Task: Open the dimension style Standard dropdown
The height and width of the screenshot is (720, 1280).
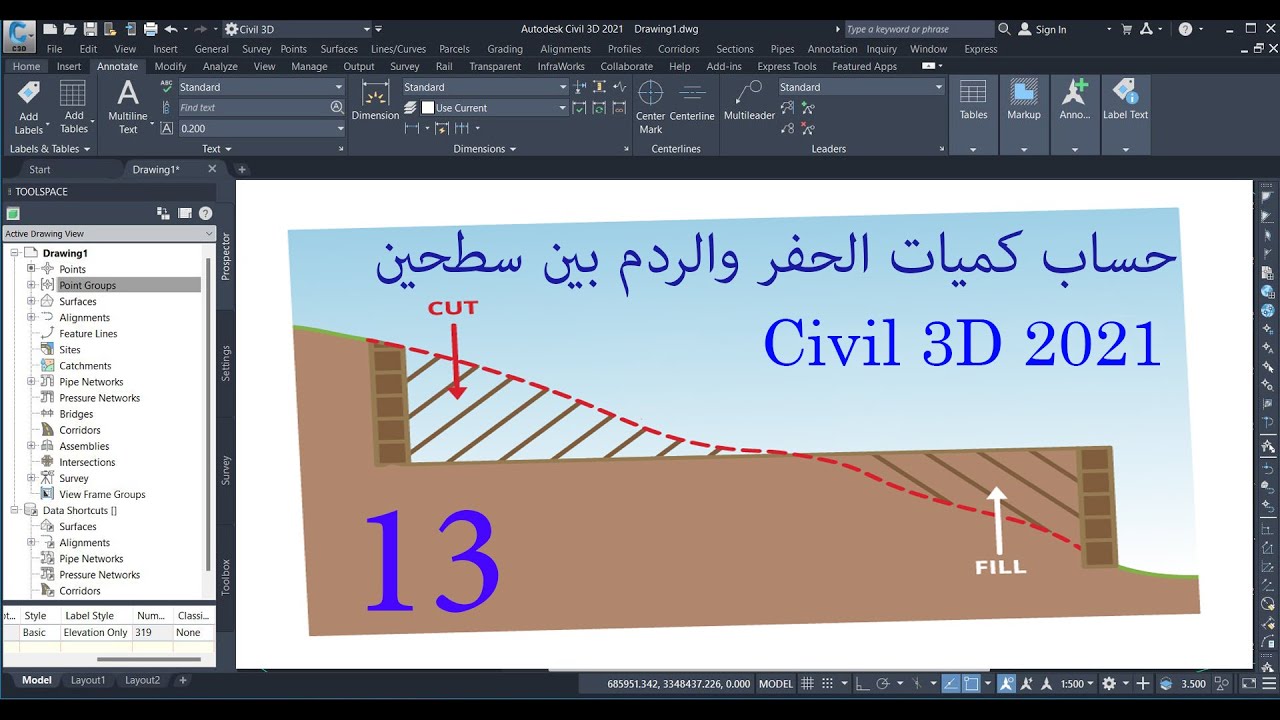Action: point(485,87)
